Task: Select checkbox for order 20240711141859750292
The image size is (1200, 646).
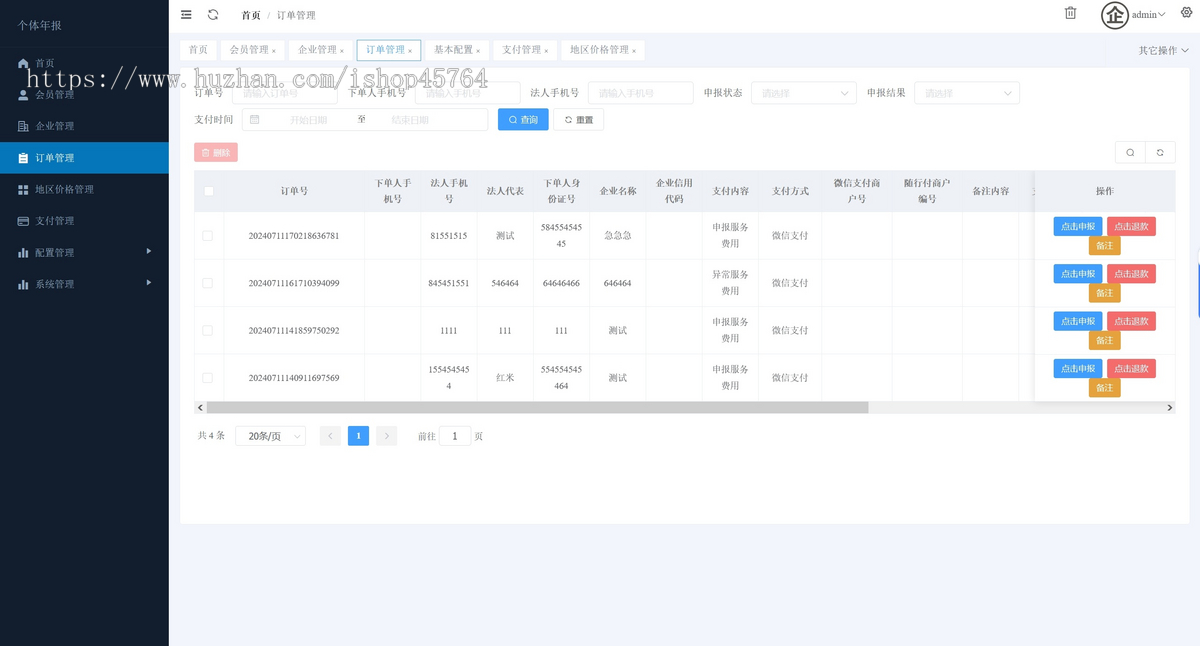Action: coord(208,330)
